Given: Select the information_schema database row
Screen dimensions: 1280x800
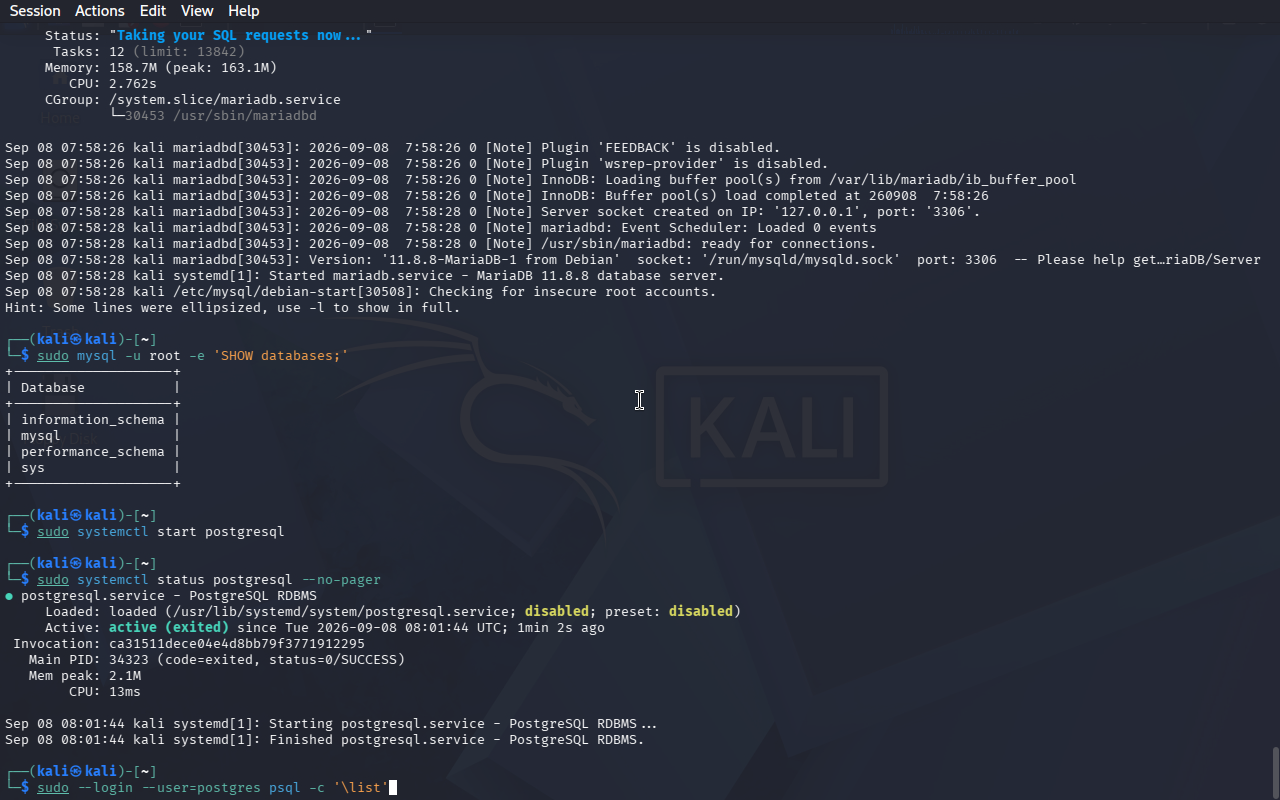Looking at the screenshot, I should 93,420.
